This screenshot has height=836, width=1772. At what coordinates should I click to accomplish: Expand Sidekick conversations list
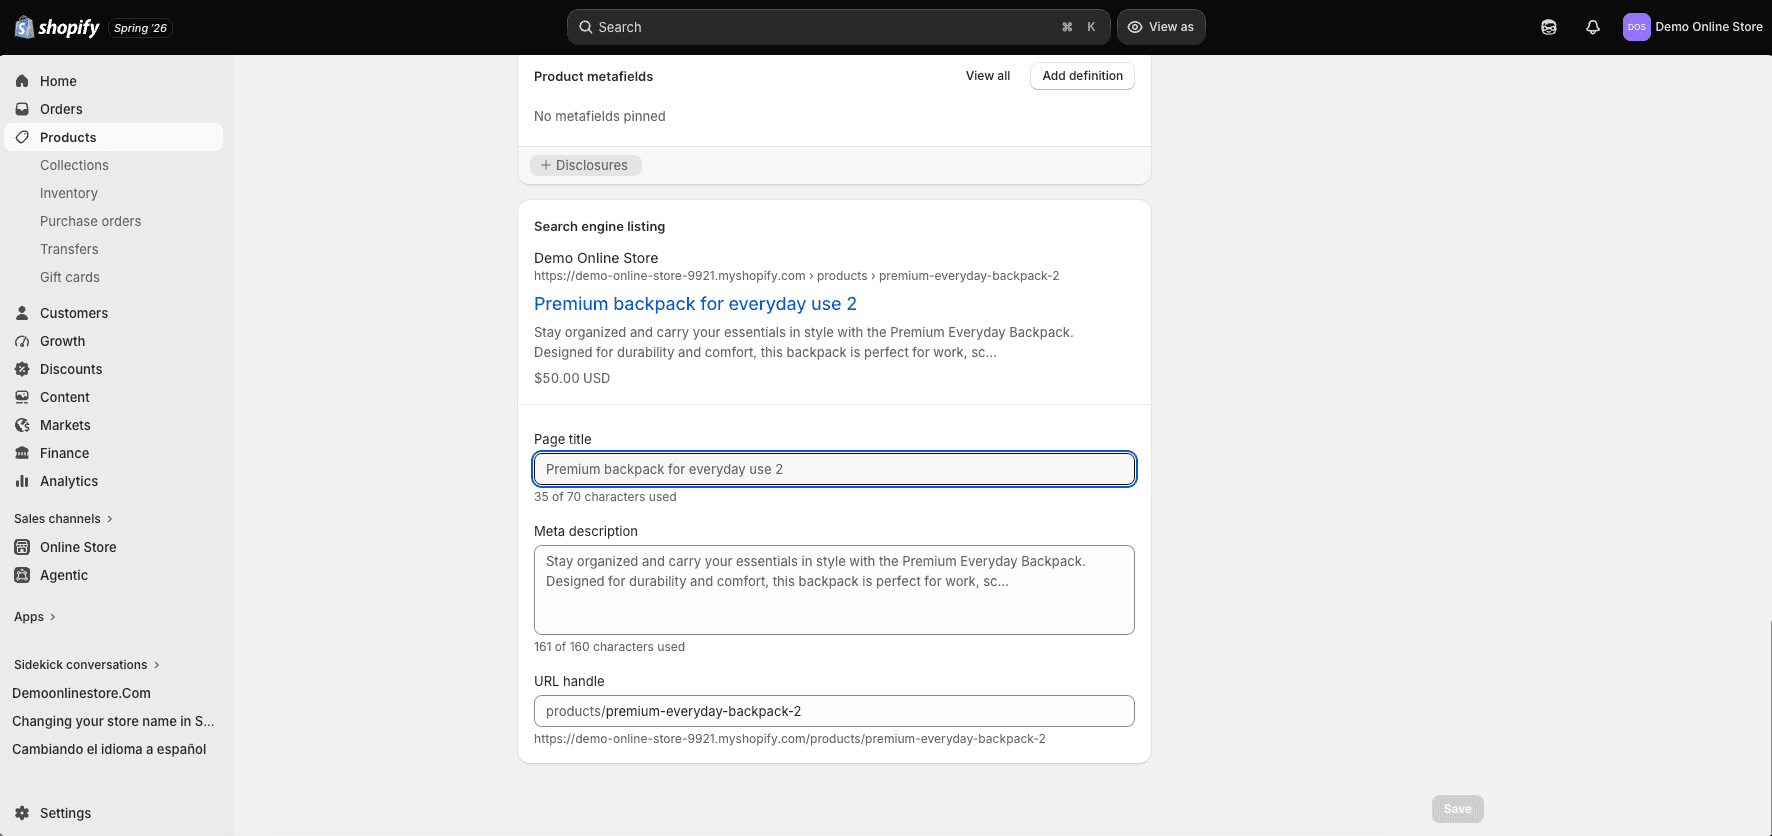pyautogui.click(x=87, y=665)
